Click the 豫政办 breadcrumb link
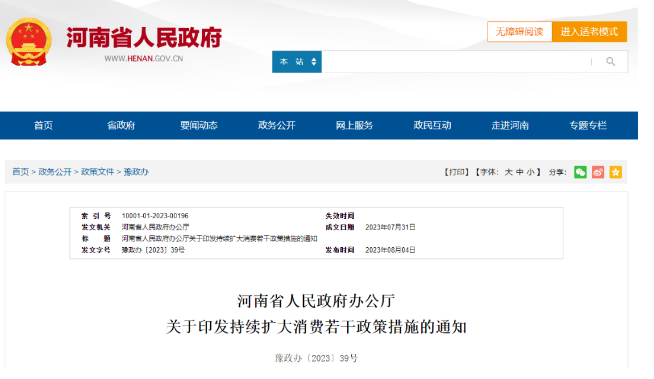Screen dimensions: 654x379 point(136,172)
